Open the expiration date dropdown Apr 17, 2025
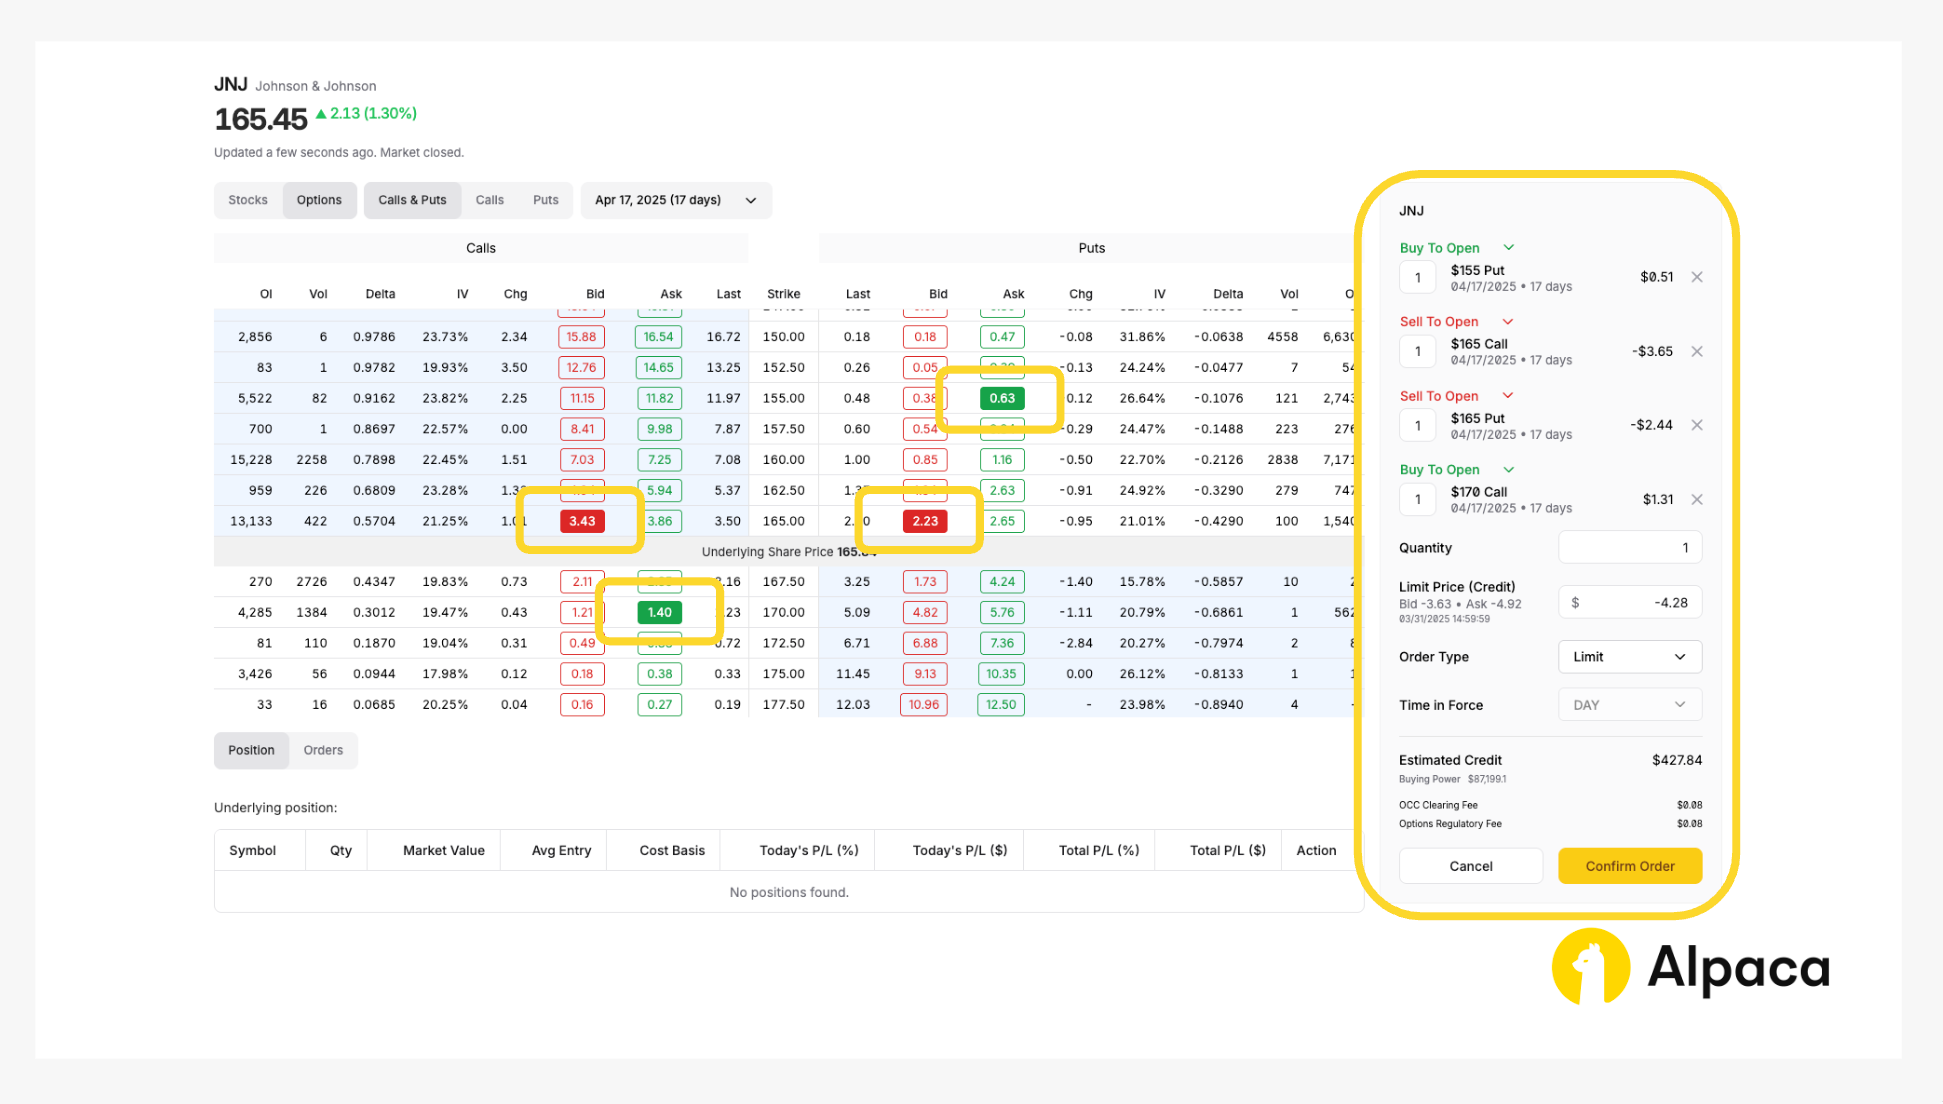 pos(676,200)
